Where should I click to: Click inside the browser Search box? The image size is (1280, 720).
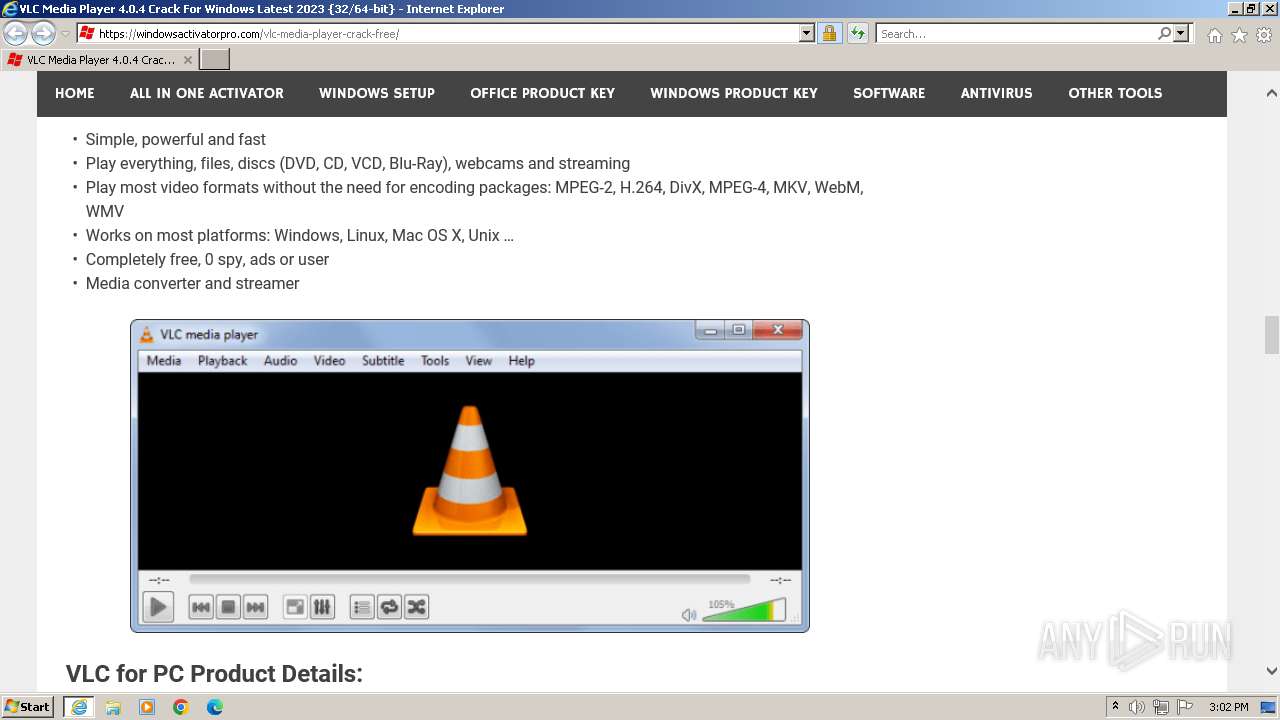point(1015,34)
